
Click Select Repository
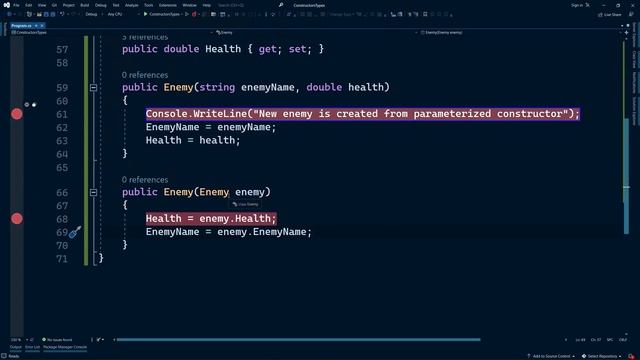click(602, 356)
